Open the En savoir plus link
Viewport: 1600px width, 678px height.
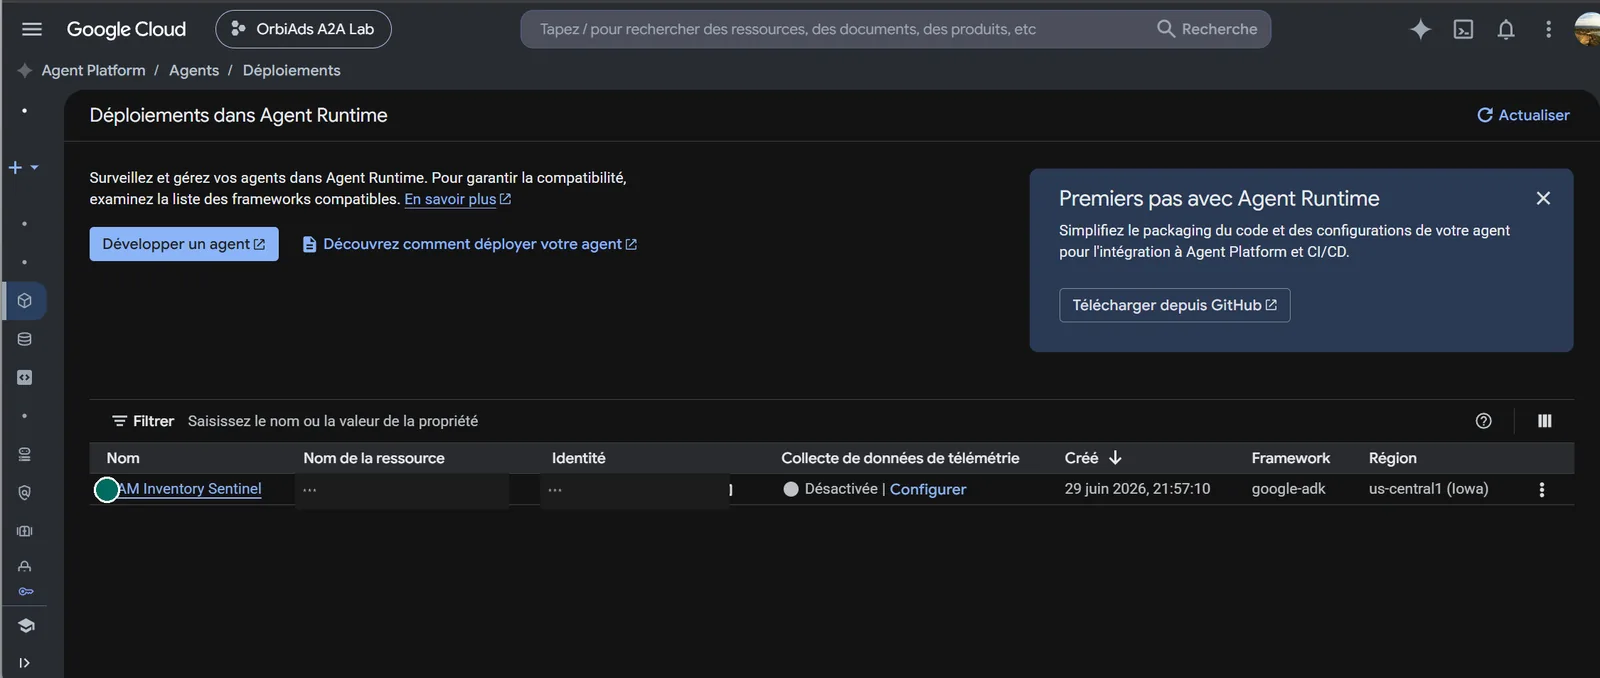pyautogui.click(x=457, y=199)
